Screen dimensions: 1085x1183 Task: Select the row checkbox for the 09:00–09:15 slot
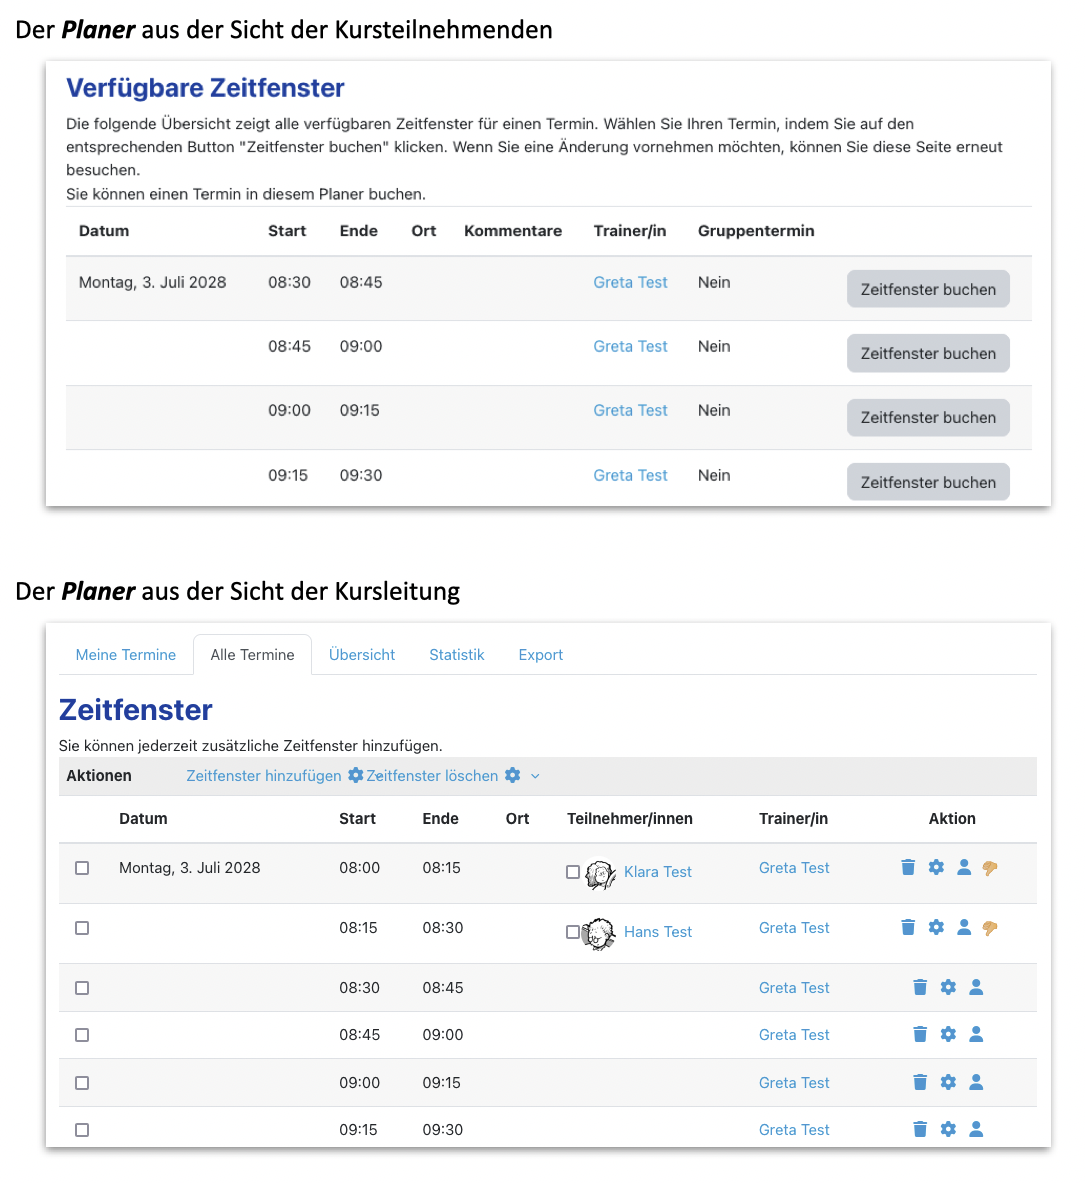click(x=82, y=1083)
